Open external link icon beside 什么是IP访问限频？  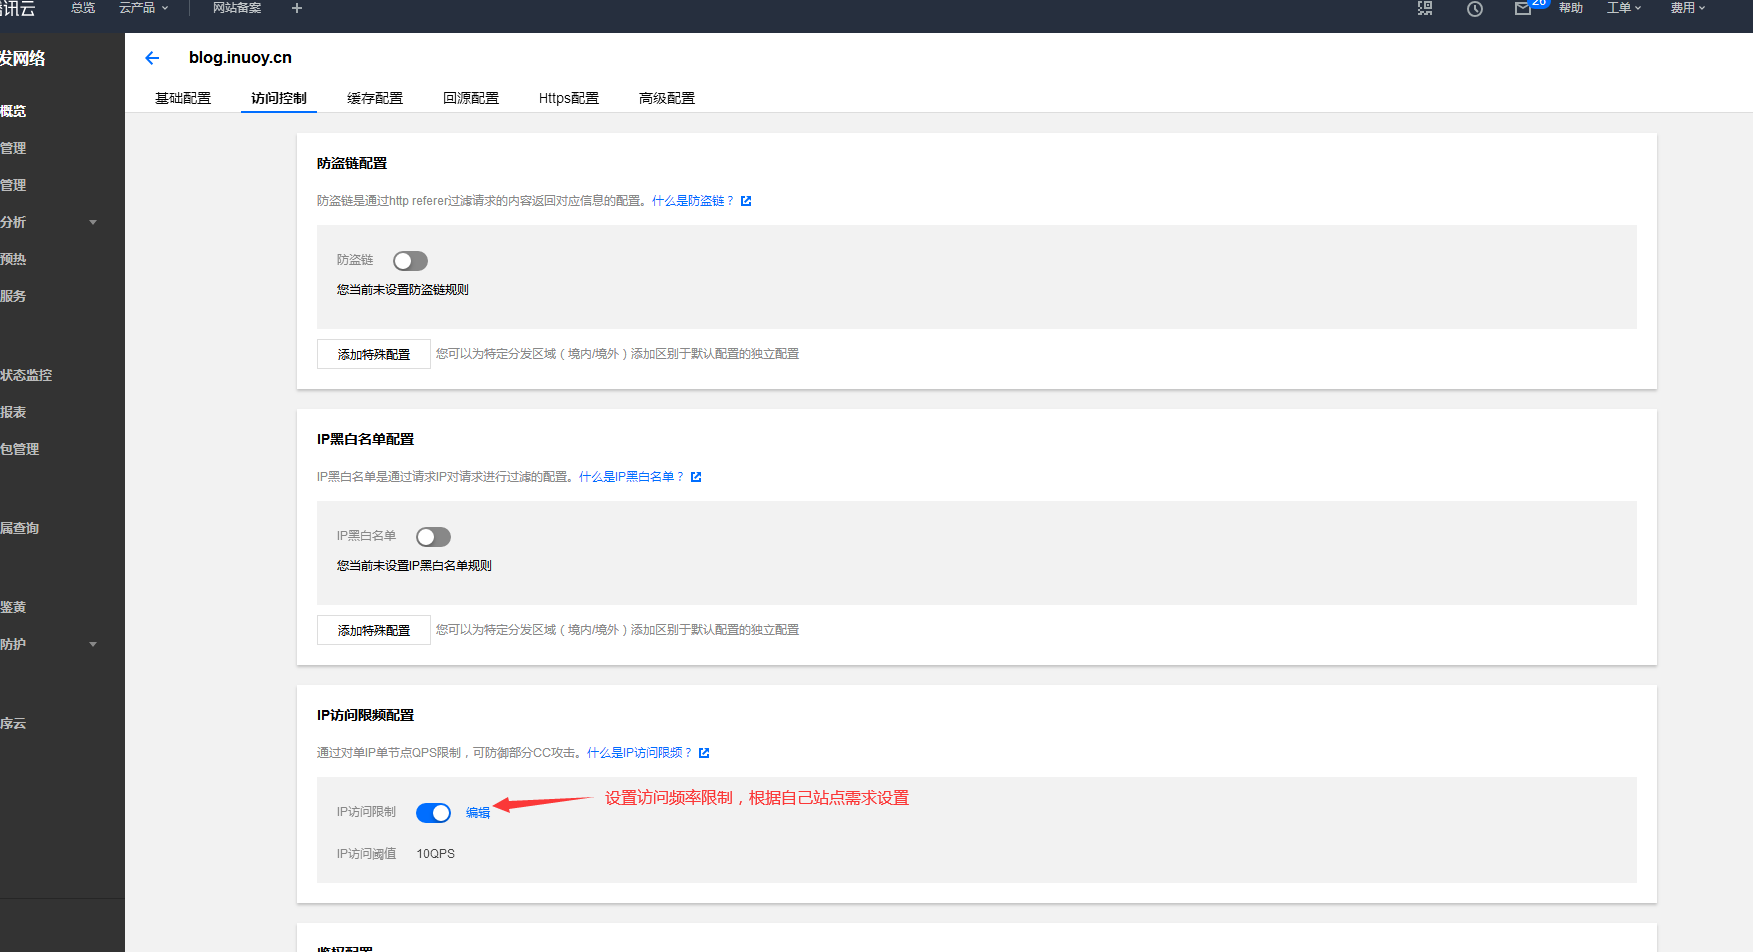click(704, 753)
